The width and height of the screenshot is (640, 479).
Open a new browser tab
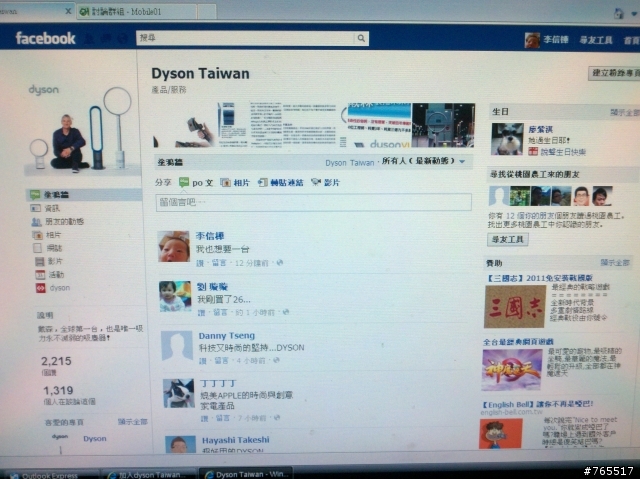[x=207, y=11]
